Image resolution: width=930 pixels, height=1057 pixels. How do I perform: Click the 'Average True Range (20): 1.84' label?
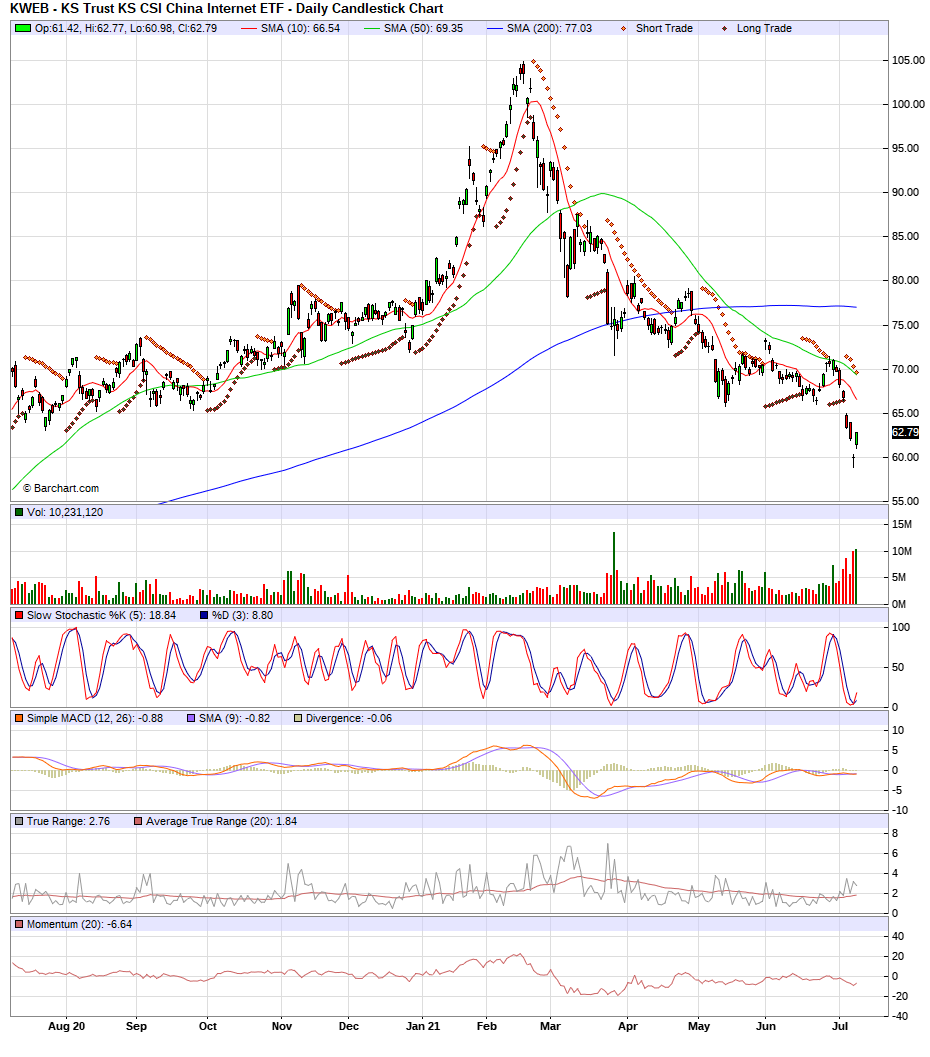tap(222, 822)
